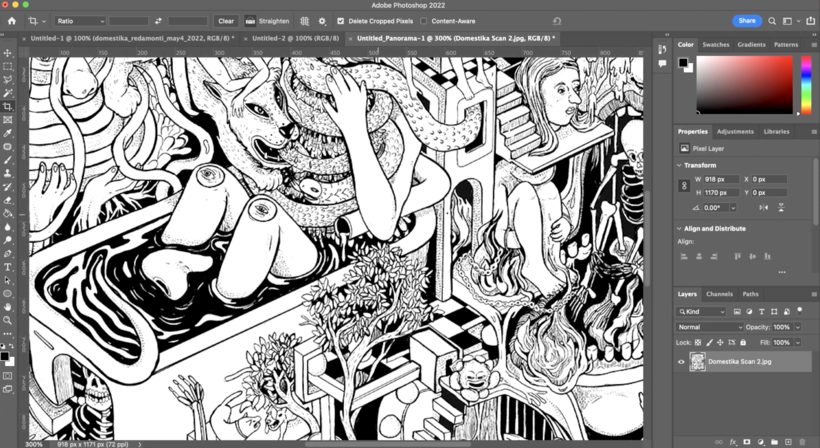
Task: Open the crop tool preset picker arrow
Action: [x=44, y=21]
